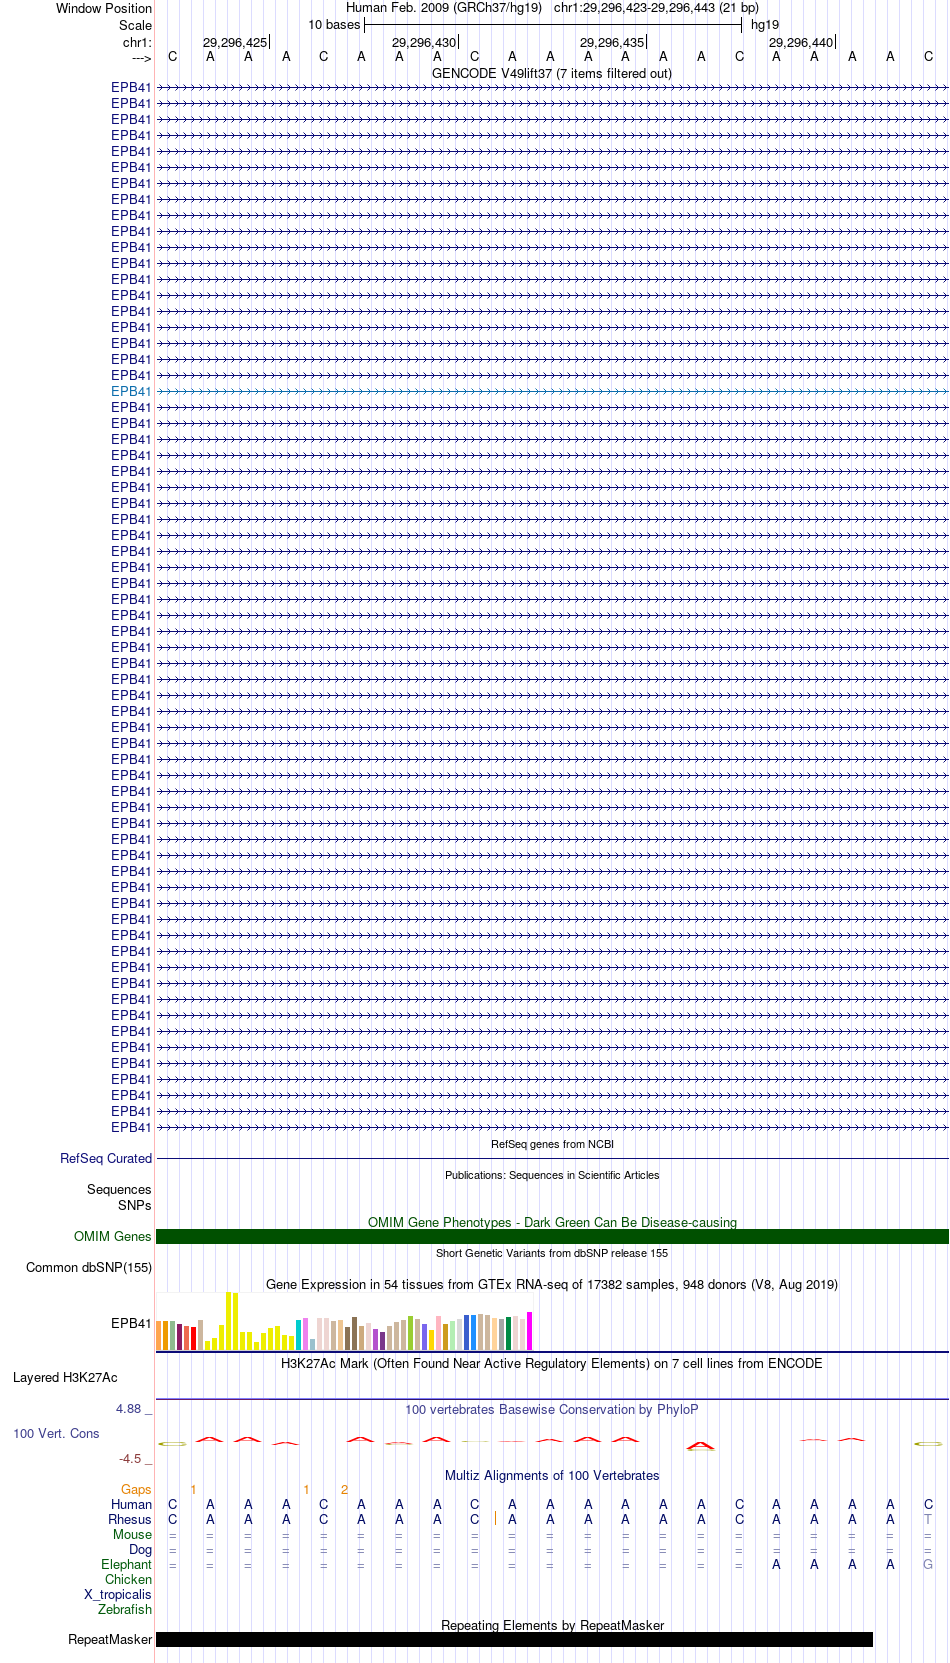
Task: Click the Scale label
Action: [x=136, y=25]
